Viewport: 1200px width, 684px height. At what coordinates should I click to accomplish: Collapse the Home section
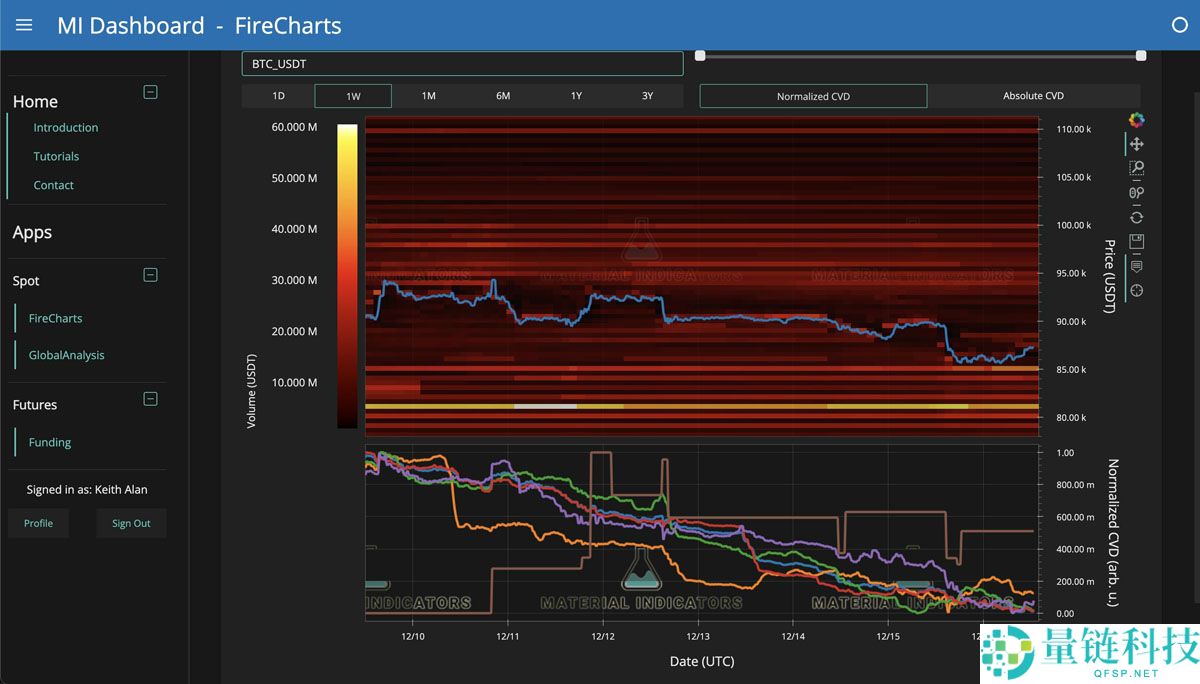pyautogui.click(x=150, y=91)
